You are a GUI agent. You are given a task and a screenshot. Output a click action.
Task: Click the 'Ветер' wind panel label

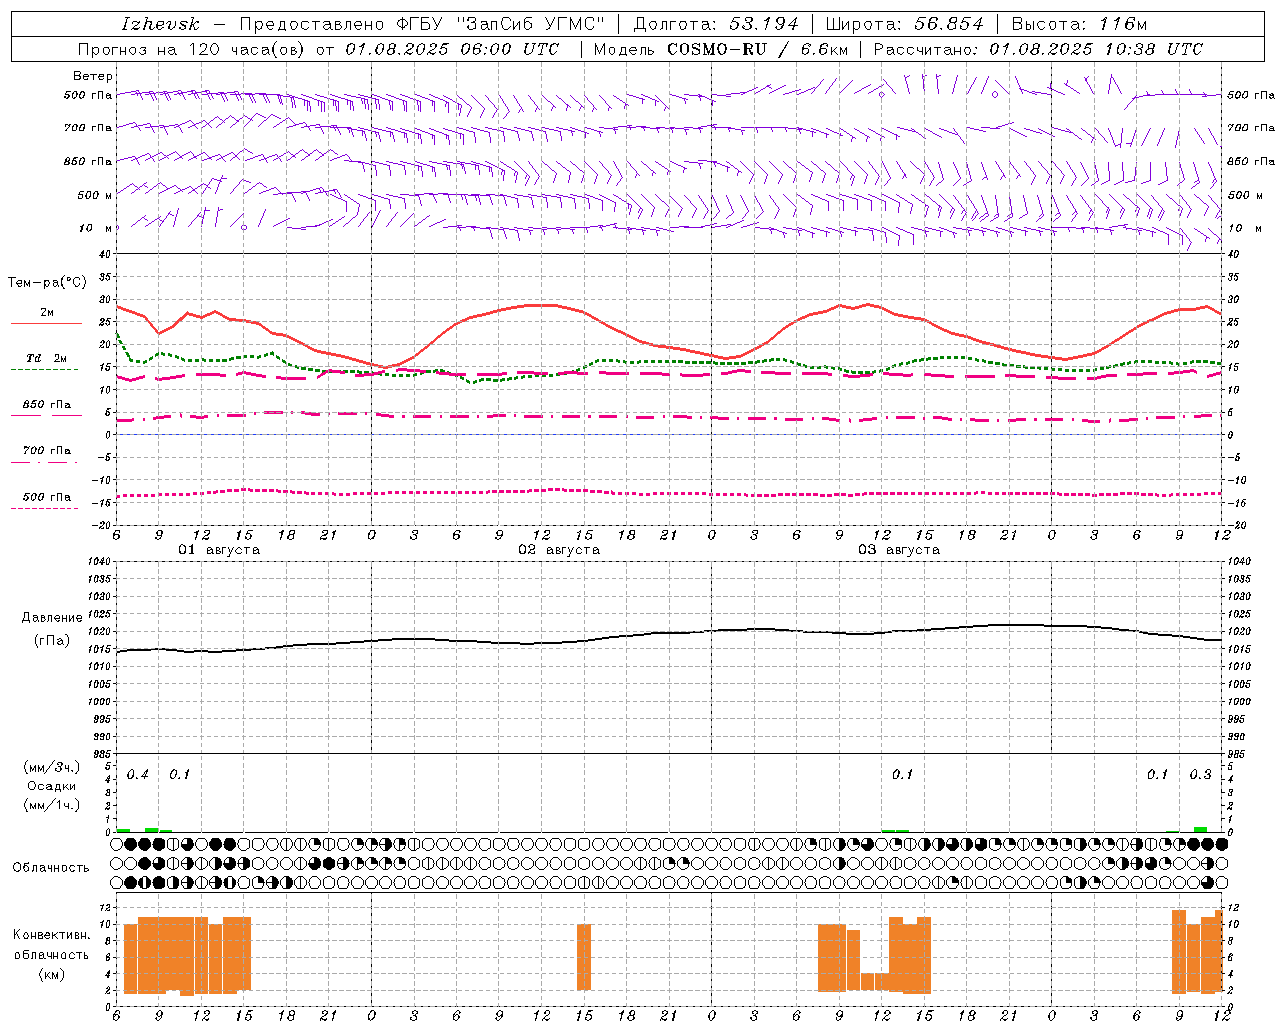pos(93,76)
